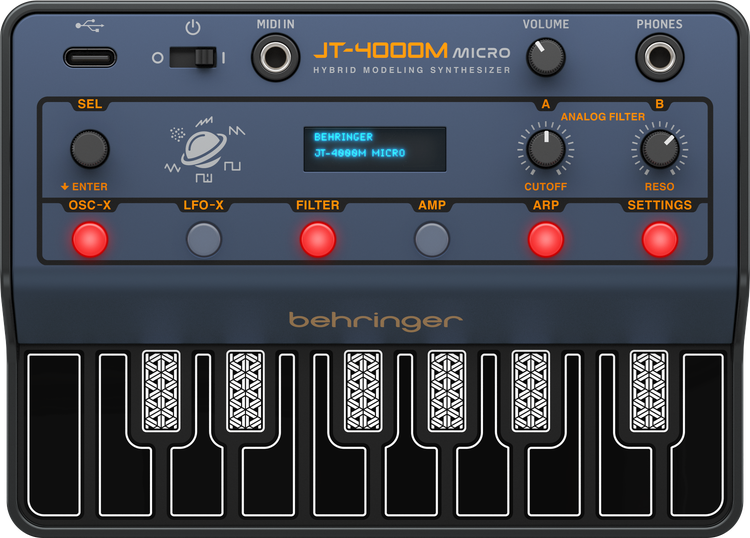Toggle the SETTINGS button
750x538 pixels.
click(660, 239)
